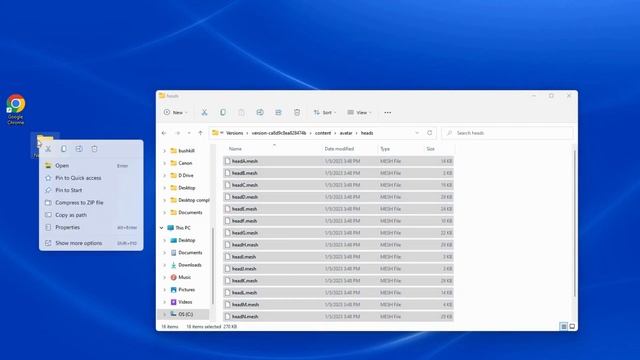Image resolution: width=640 pixels, height=360 pixels.
Task: Click the Copy icon in the context menu
Action: tap(64, 149)
